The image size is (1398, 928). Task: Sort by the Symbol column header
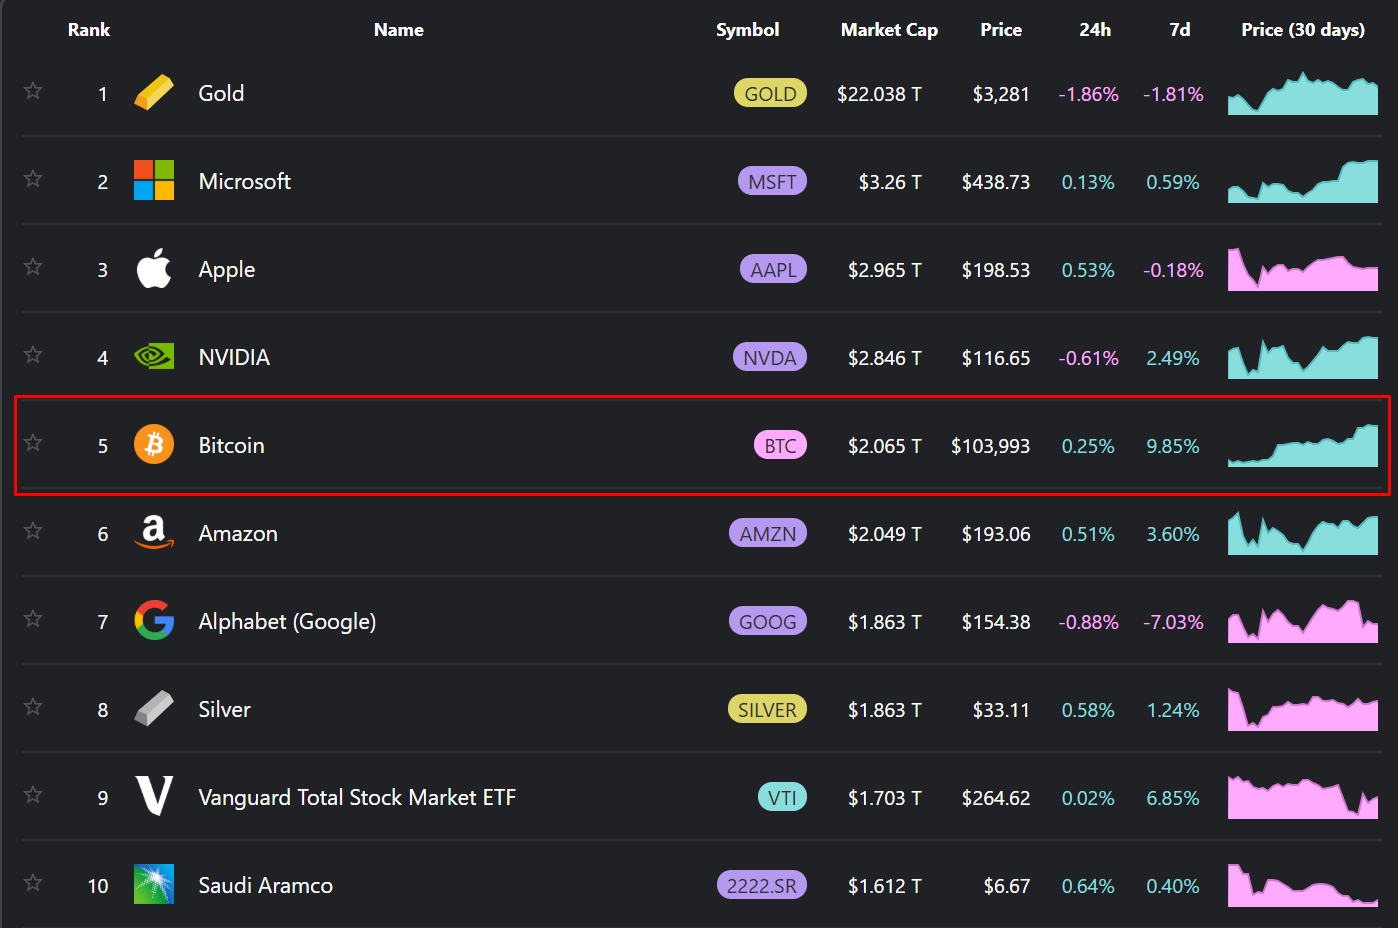pos(748,30)
